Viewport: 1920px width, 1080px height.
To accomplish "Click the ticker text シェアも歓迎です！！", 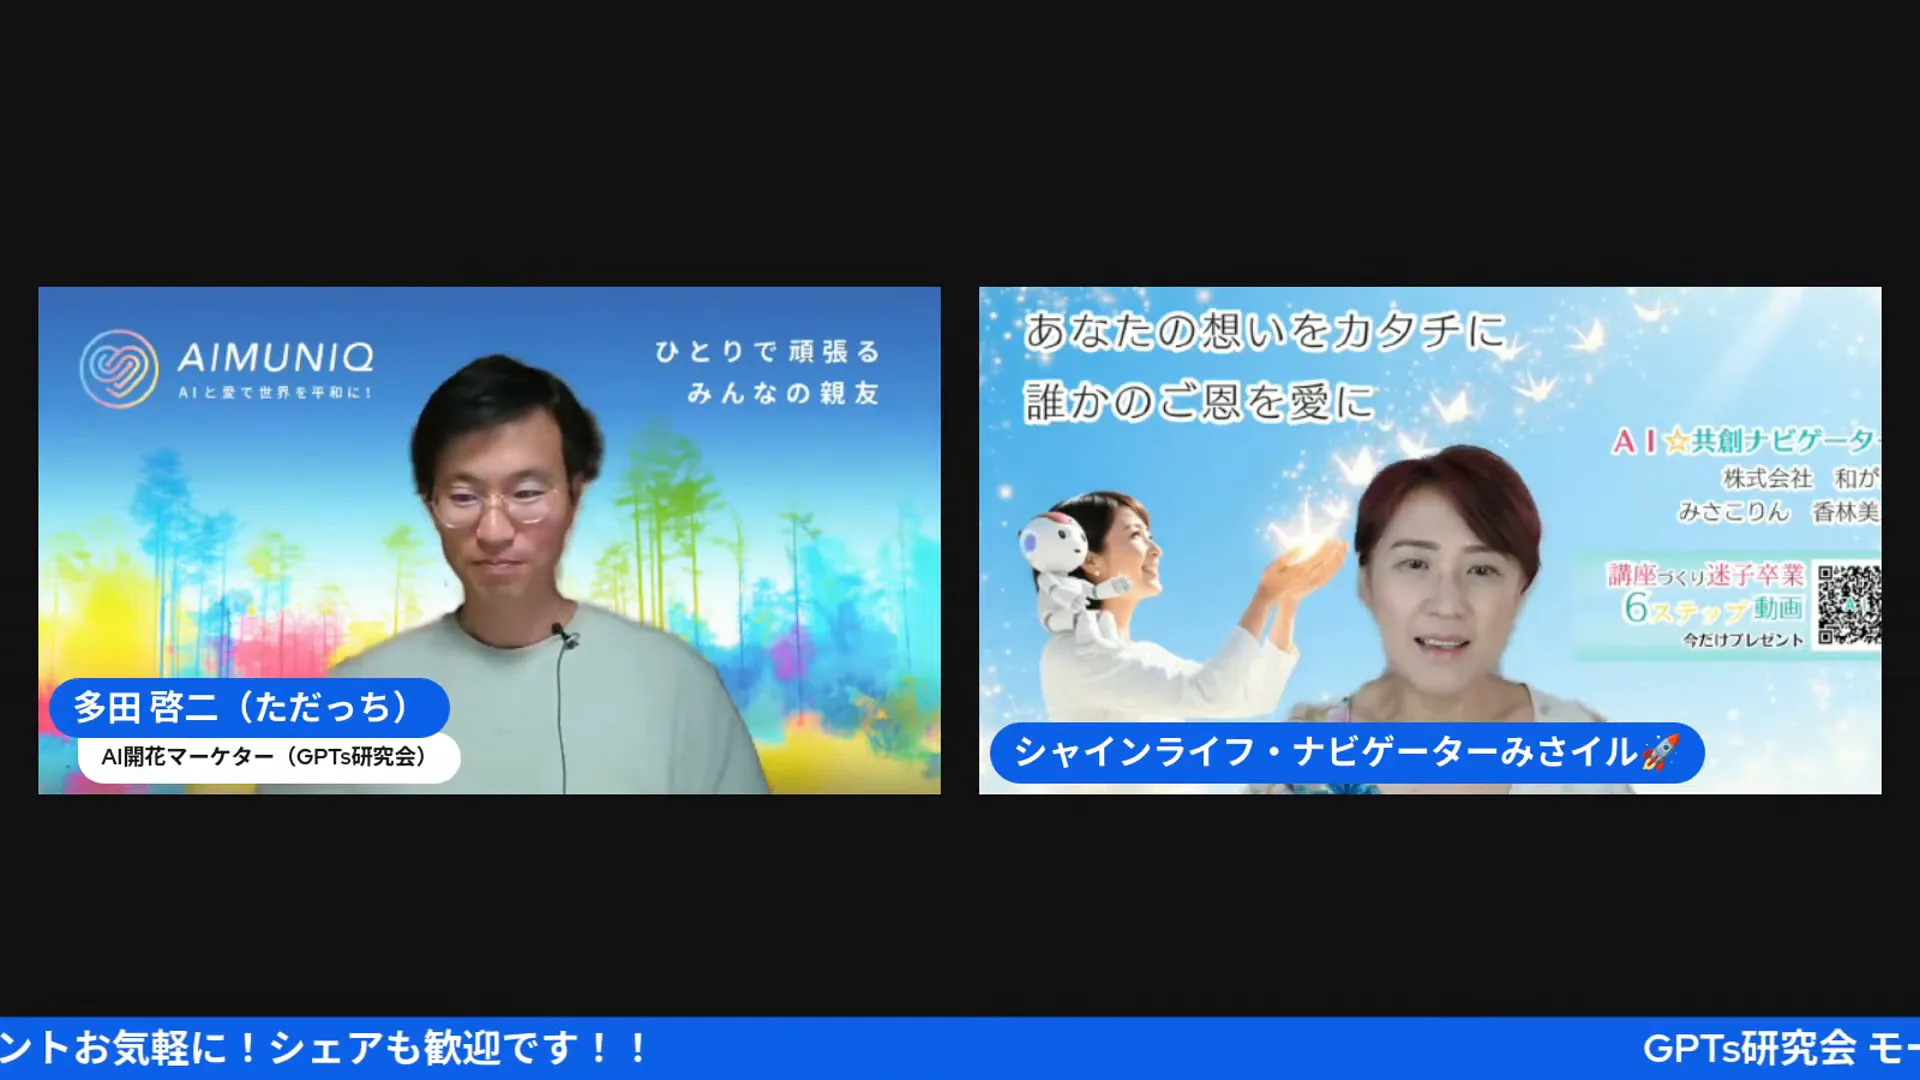I will click(x=460, y=1048).
